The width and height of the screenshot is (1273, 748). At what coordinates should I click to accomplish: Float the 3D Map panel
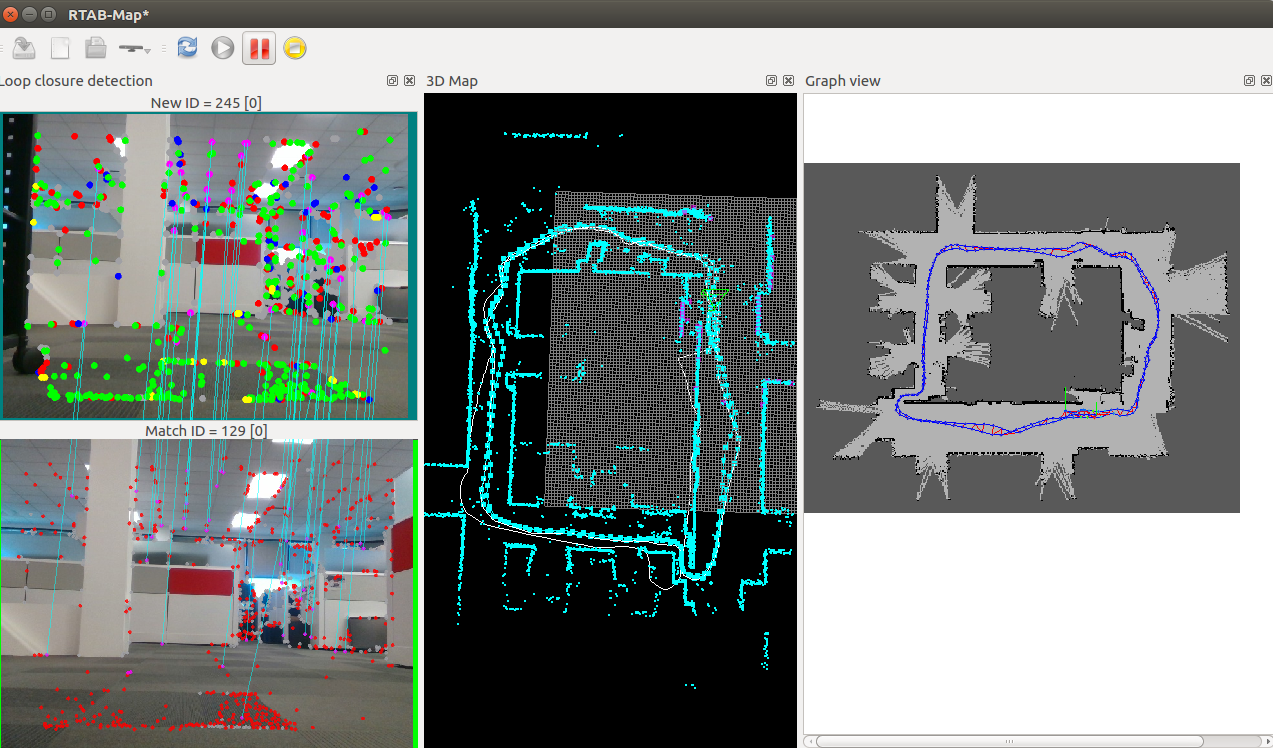tap(771, 81)
